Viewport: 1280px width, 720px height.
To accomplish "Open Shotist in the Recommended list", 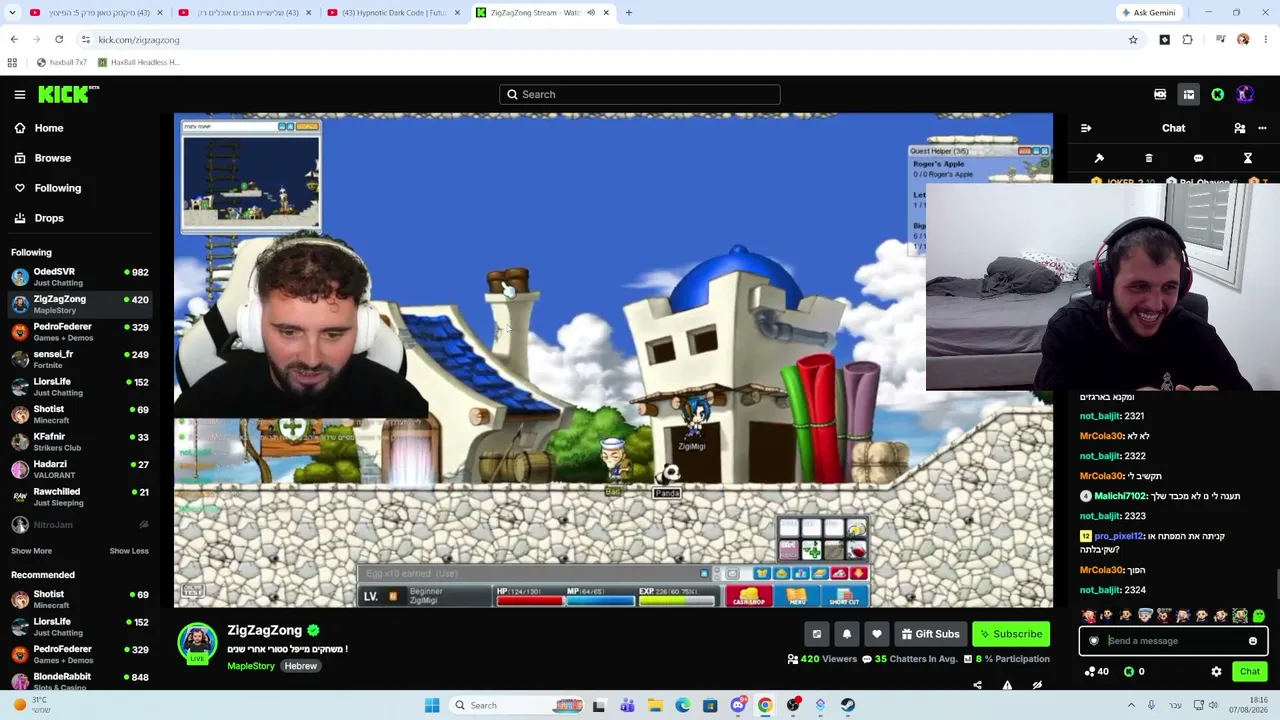I will 80,599.
